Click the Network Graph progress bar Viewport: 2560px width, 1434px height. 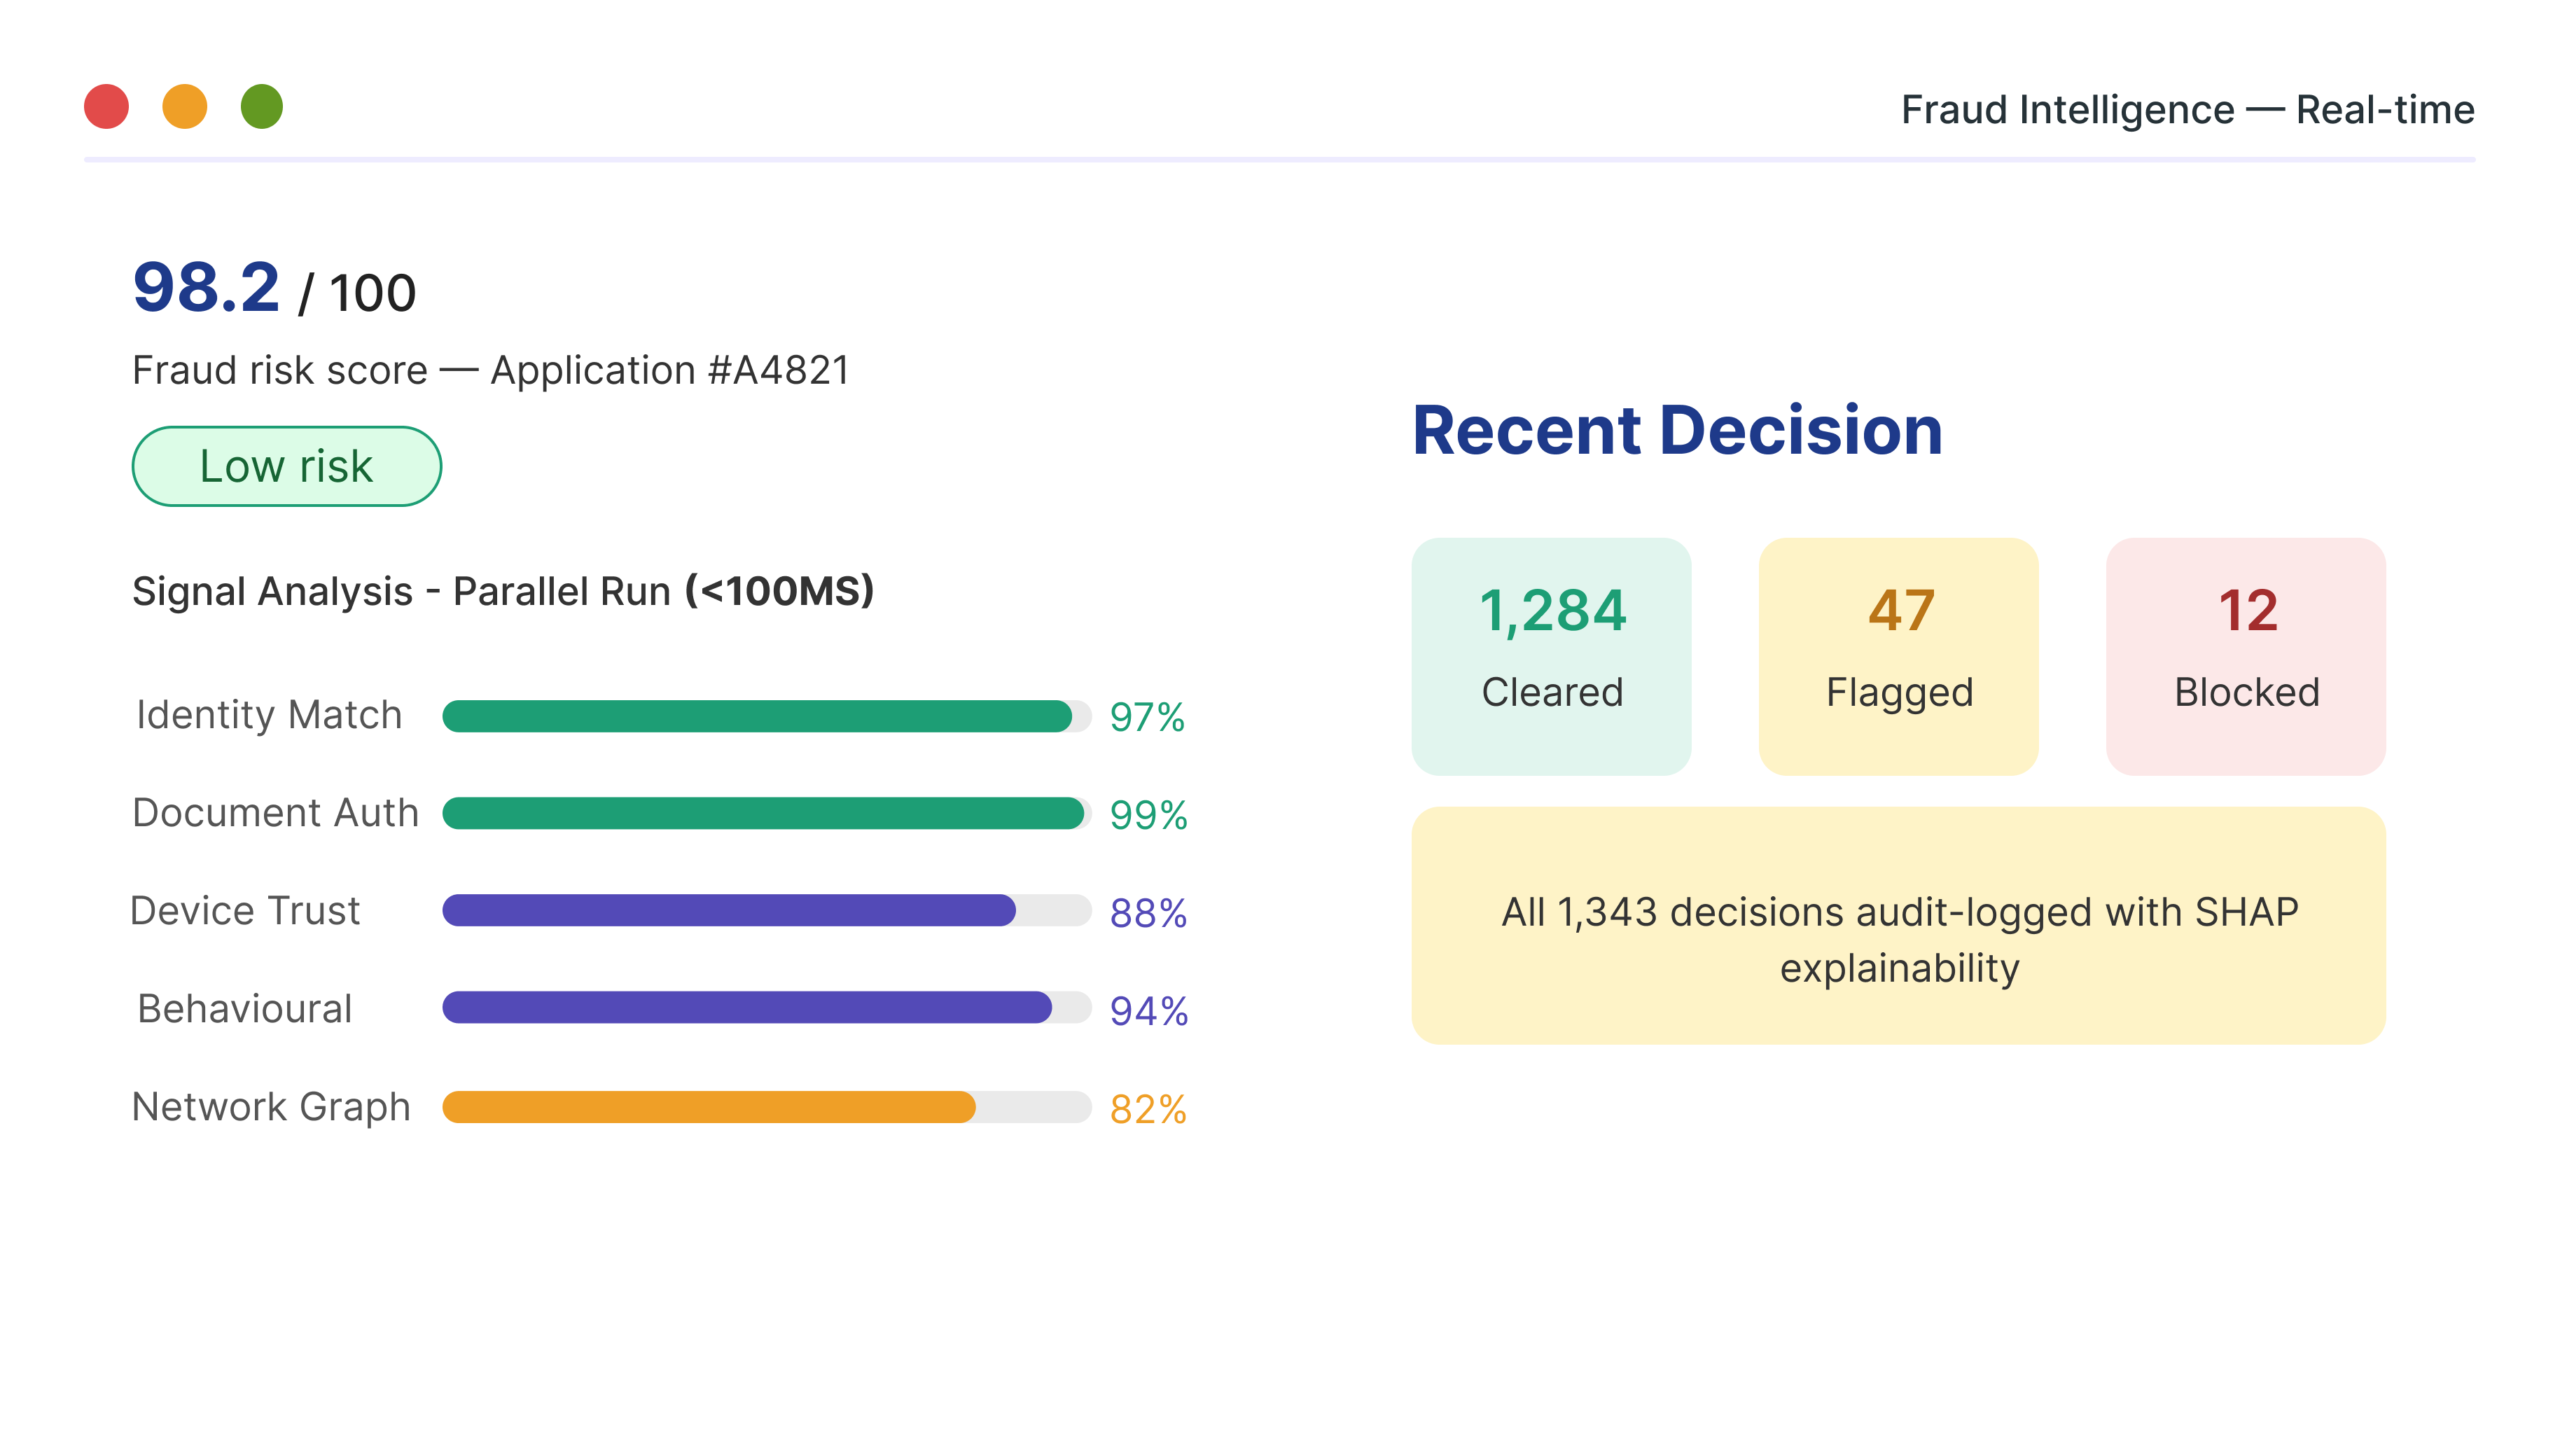[766, 1107]
